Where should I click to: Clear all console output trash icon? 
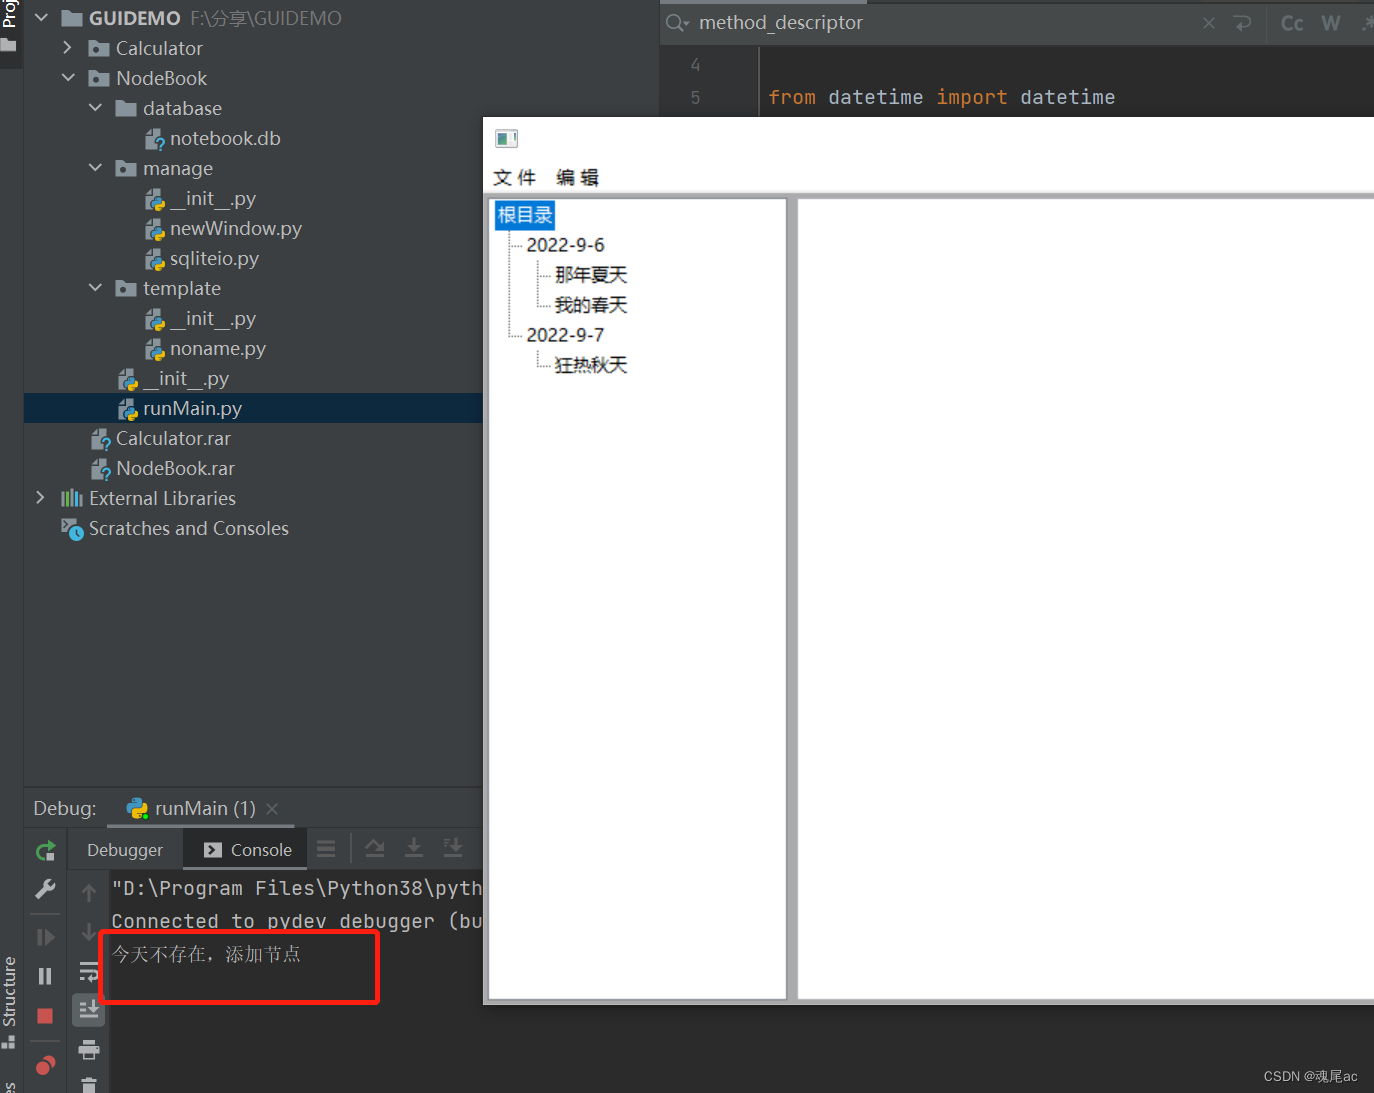tap(89, 1085)
